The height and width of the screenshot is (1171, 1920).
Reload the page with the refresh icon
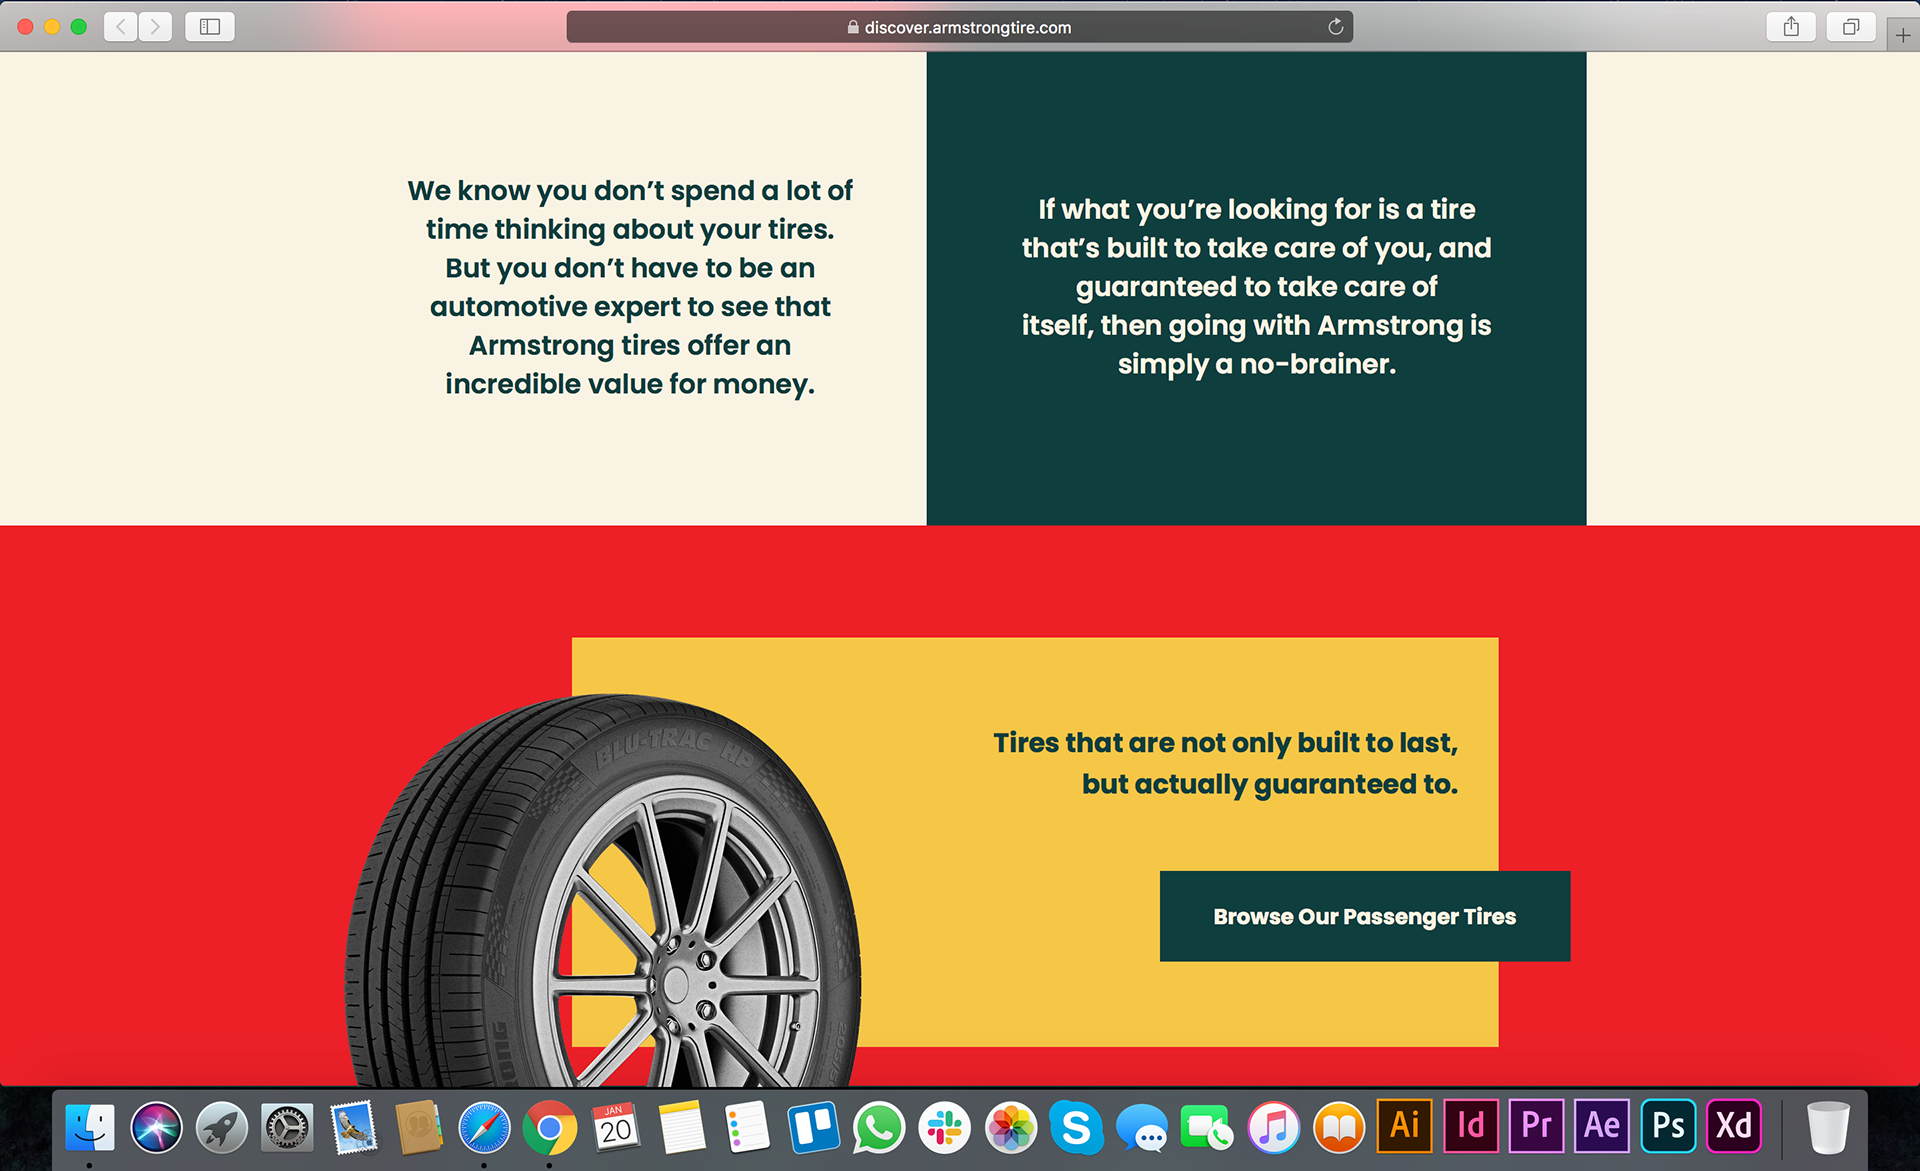tap(1335, 27)
